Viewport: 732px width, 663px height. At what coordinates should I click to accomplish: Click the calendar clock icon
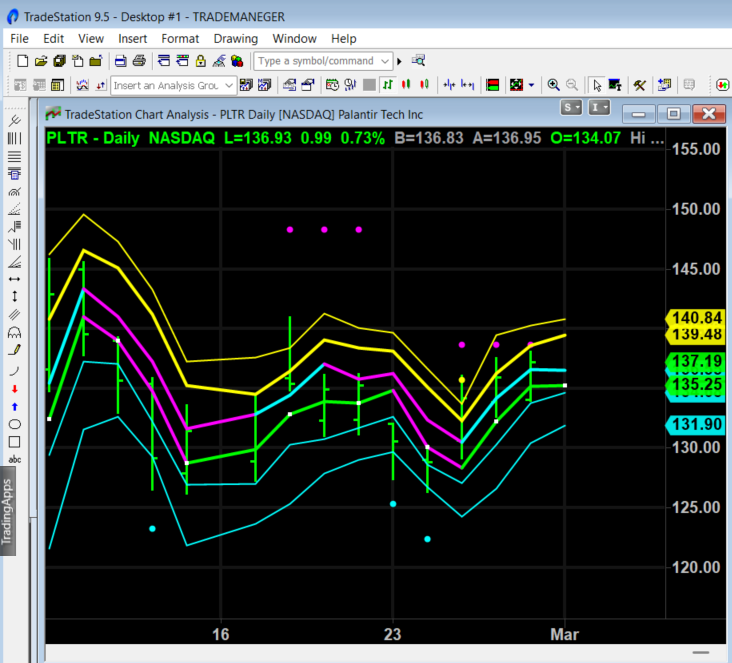pos(332,85)
